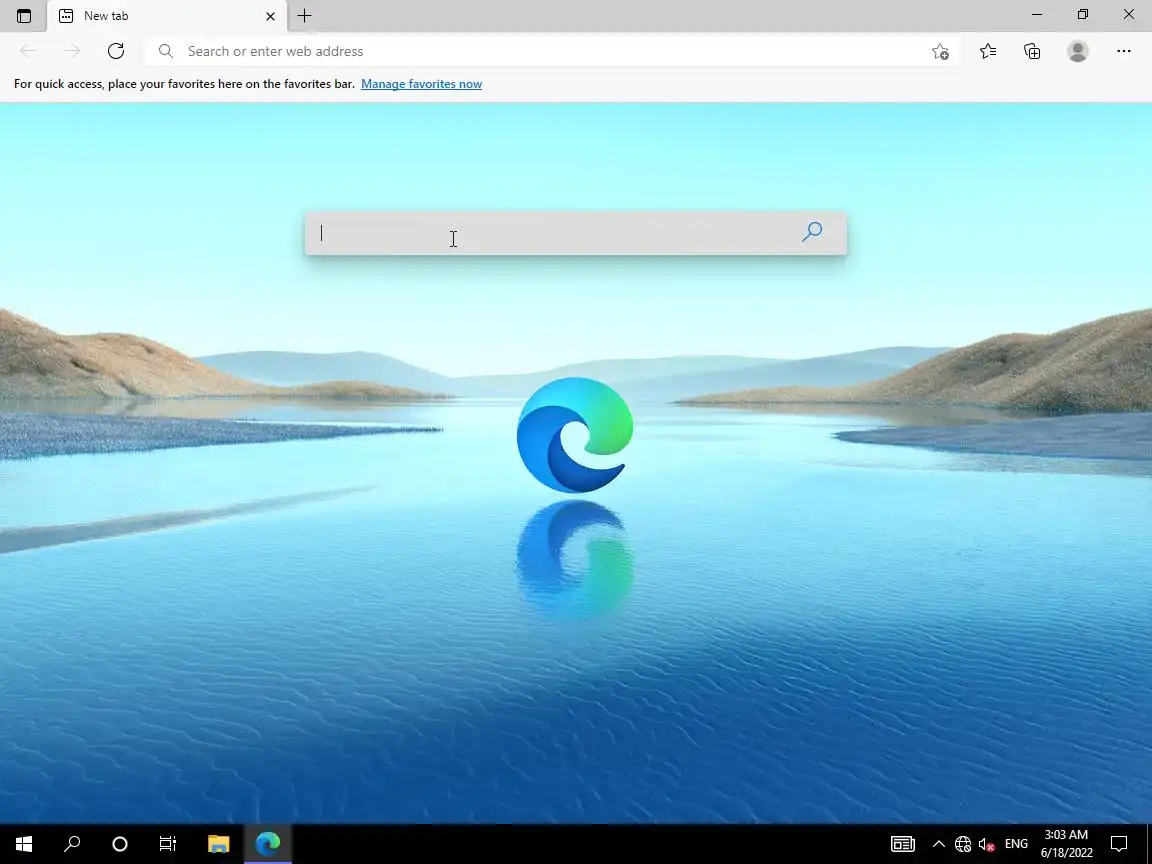Screen dimensions: 1152x864
Task: Open File Explorer from taskbar
Action: point(218,843)
